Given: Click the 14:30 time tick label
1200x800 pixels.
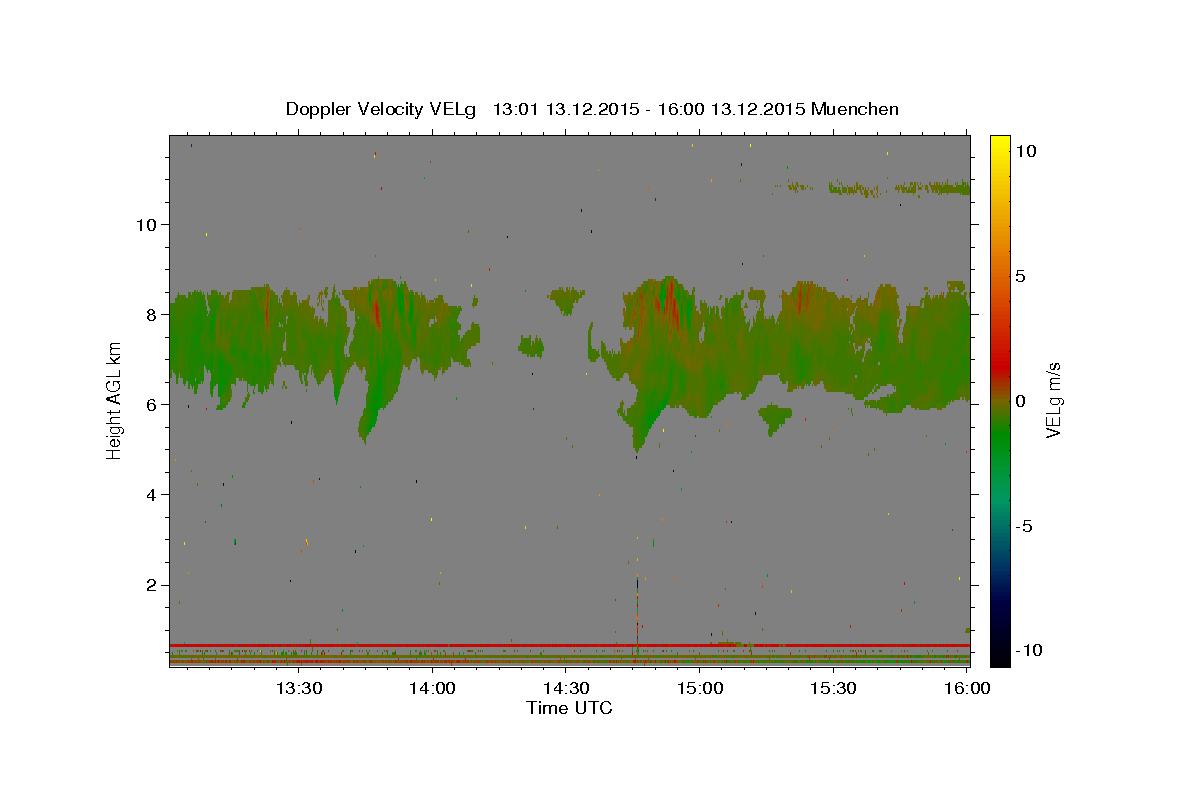Looking at the screenshot, I should click(x=566, y=688).
